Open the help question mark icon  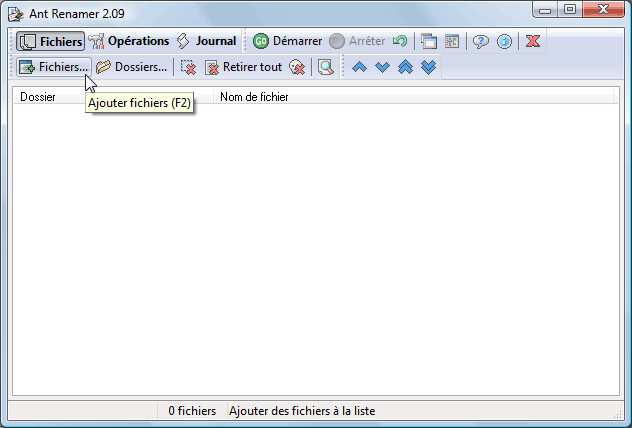coord(480,41)
